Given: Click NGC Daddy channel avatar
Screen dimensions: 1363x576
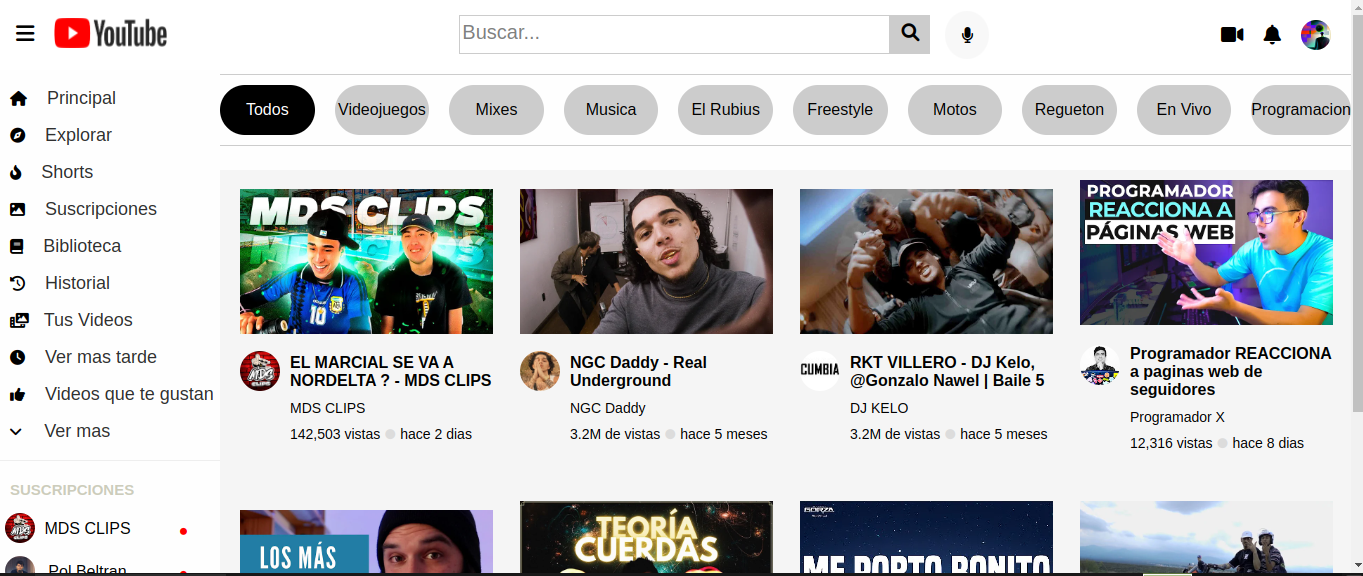Looking at the screenshot, I should (540, 371).
